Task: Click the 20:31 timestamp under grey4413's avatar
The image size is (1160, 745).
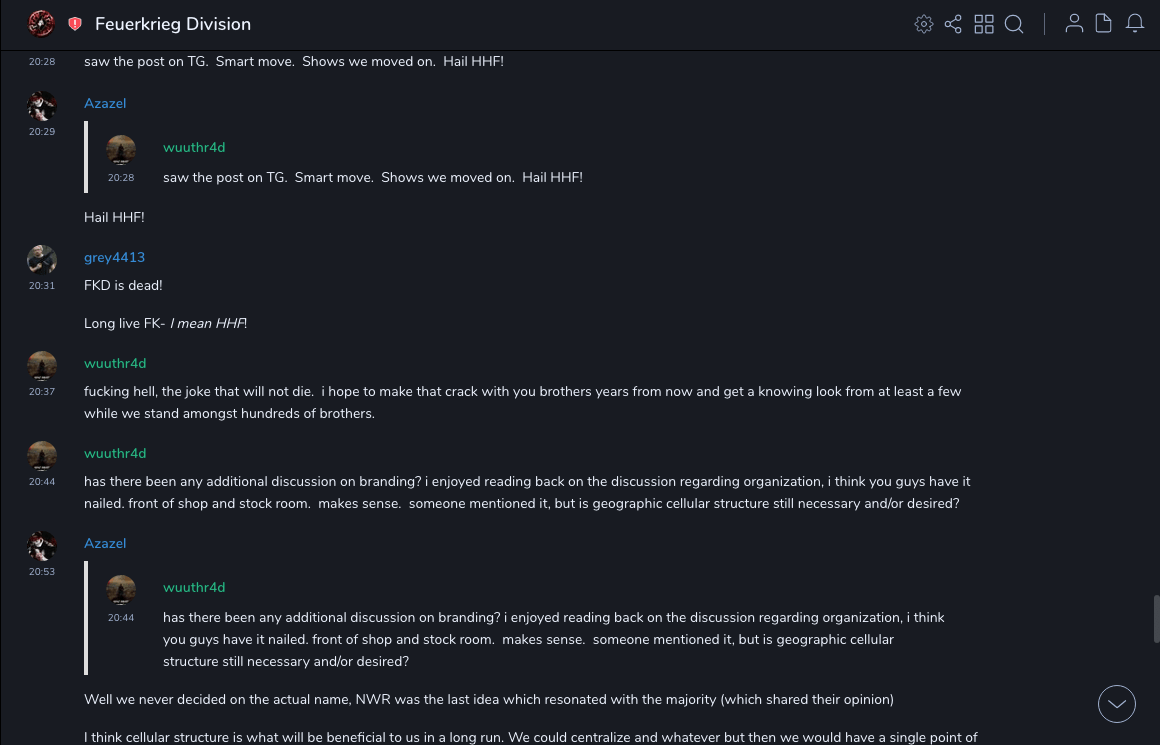Action: (x=42, y=286)
